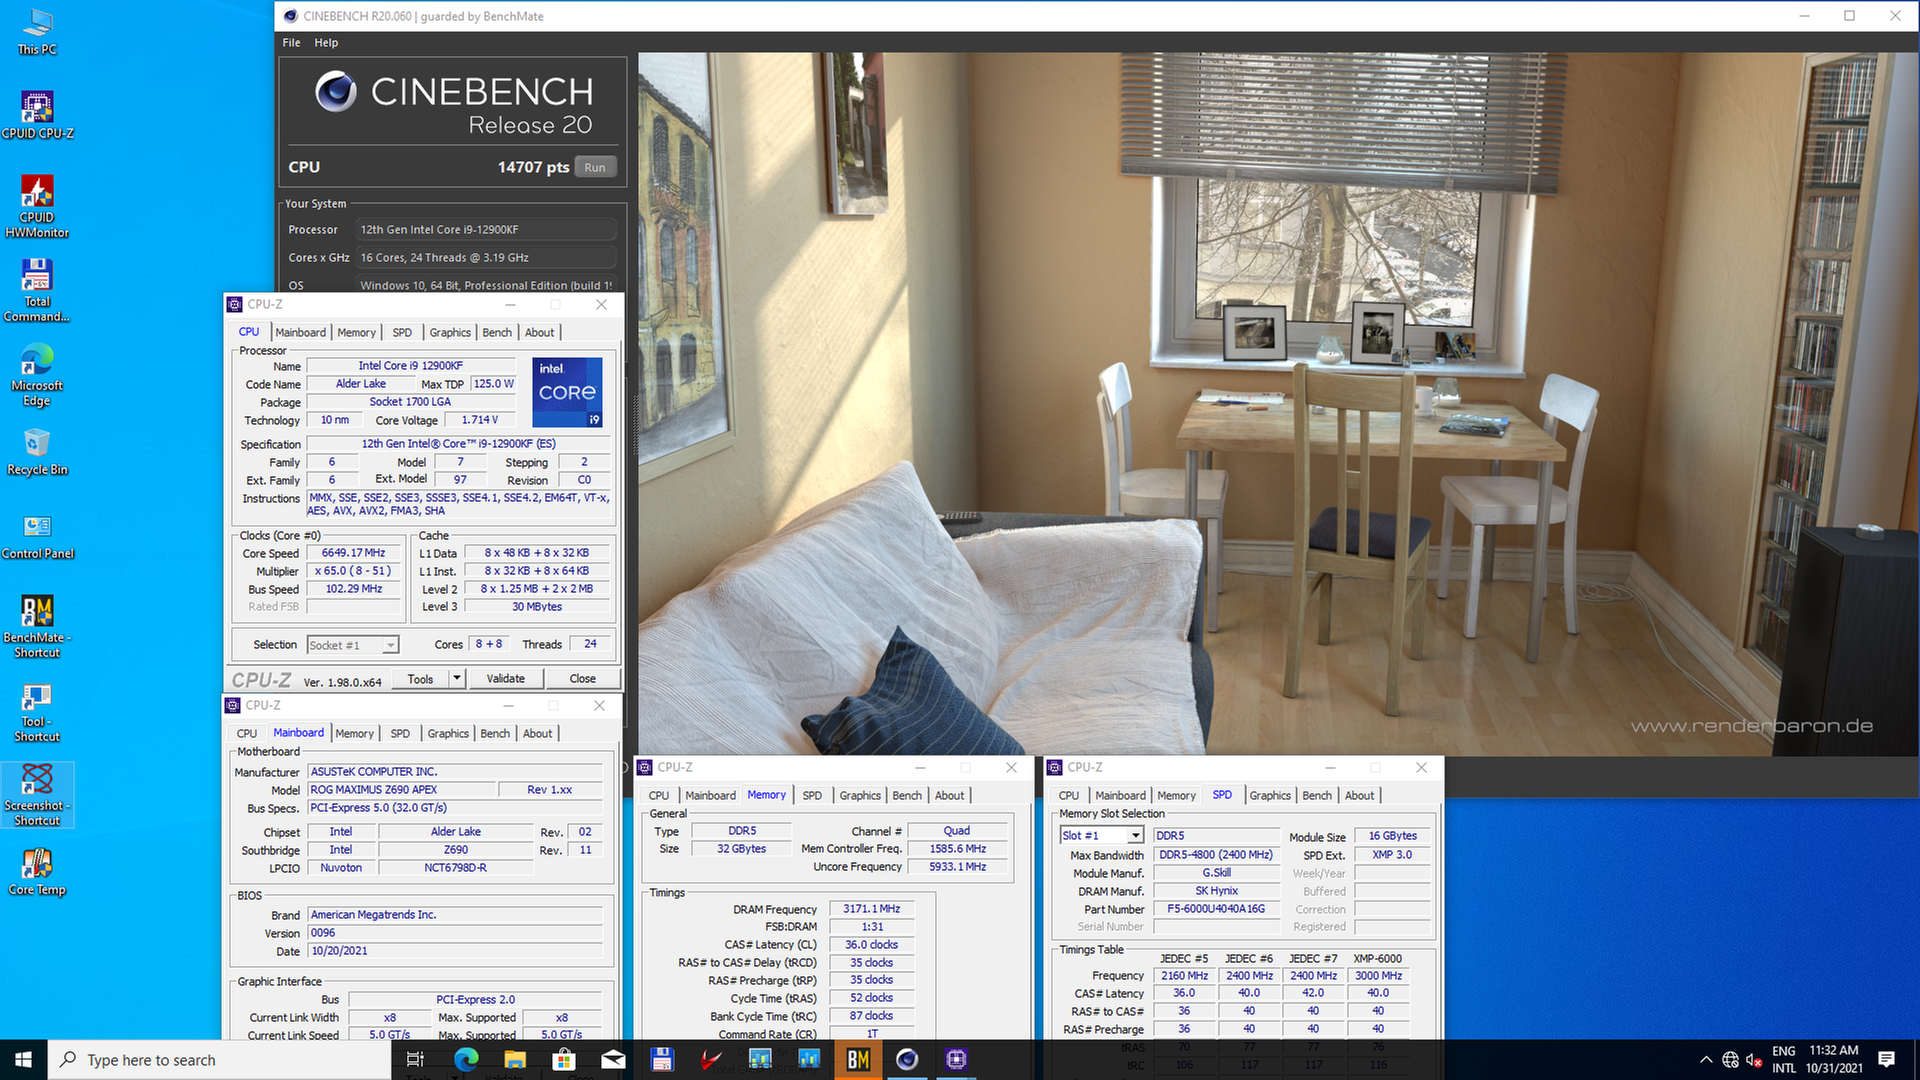Open notification center icon
The image size is (1920, 1080).
[x=1887, y=1059]
